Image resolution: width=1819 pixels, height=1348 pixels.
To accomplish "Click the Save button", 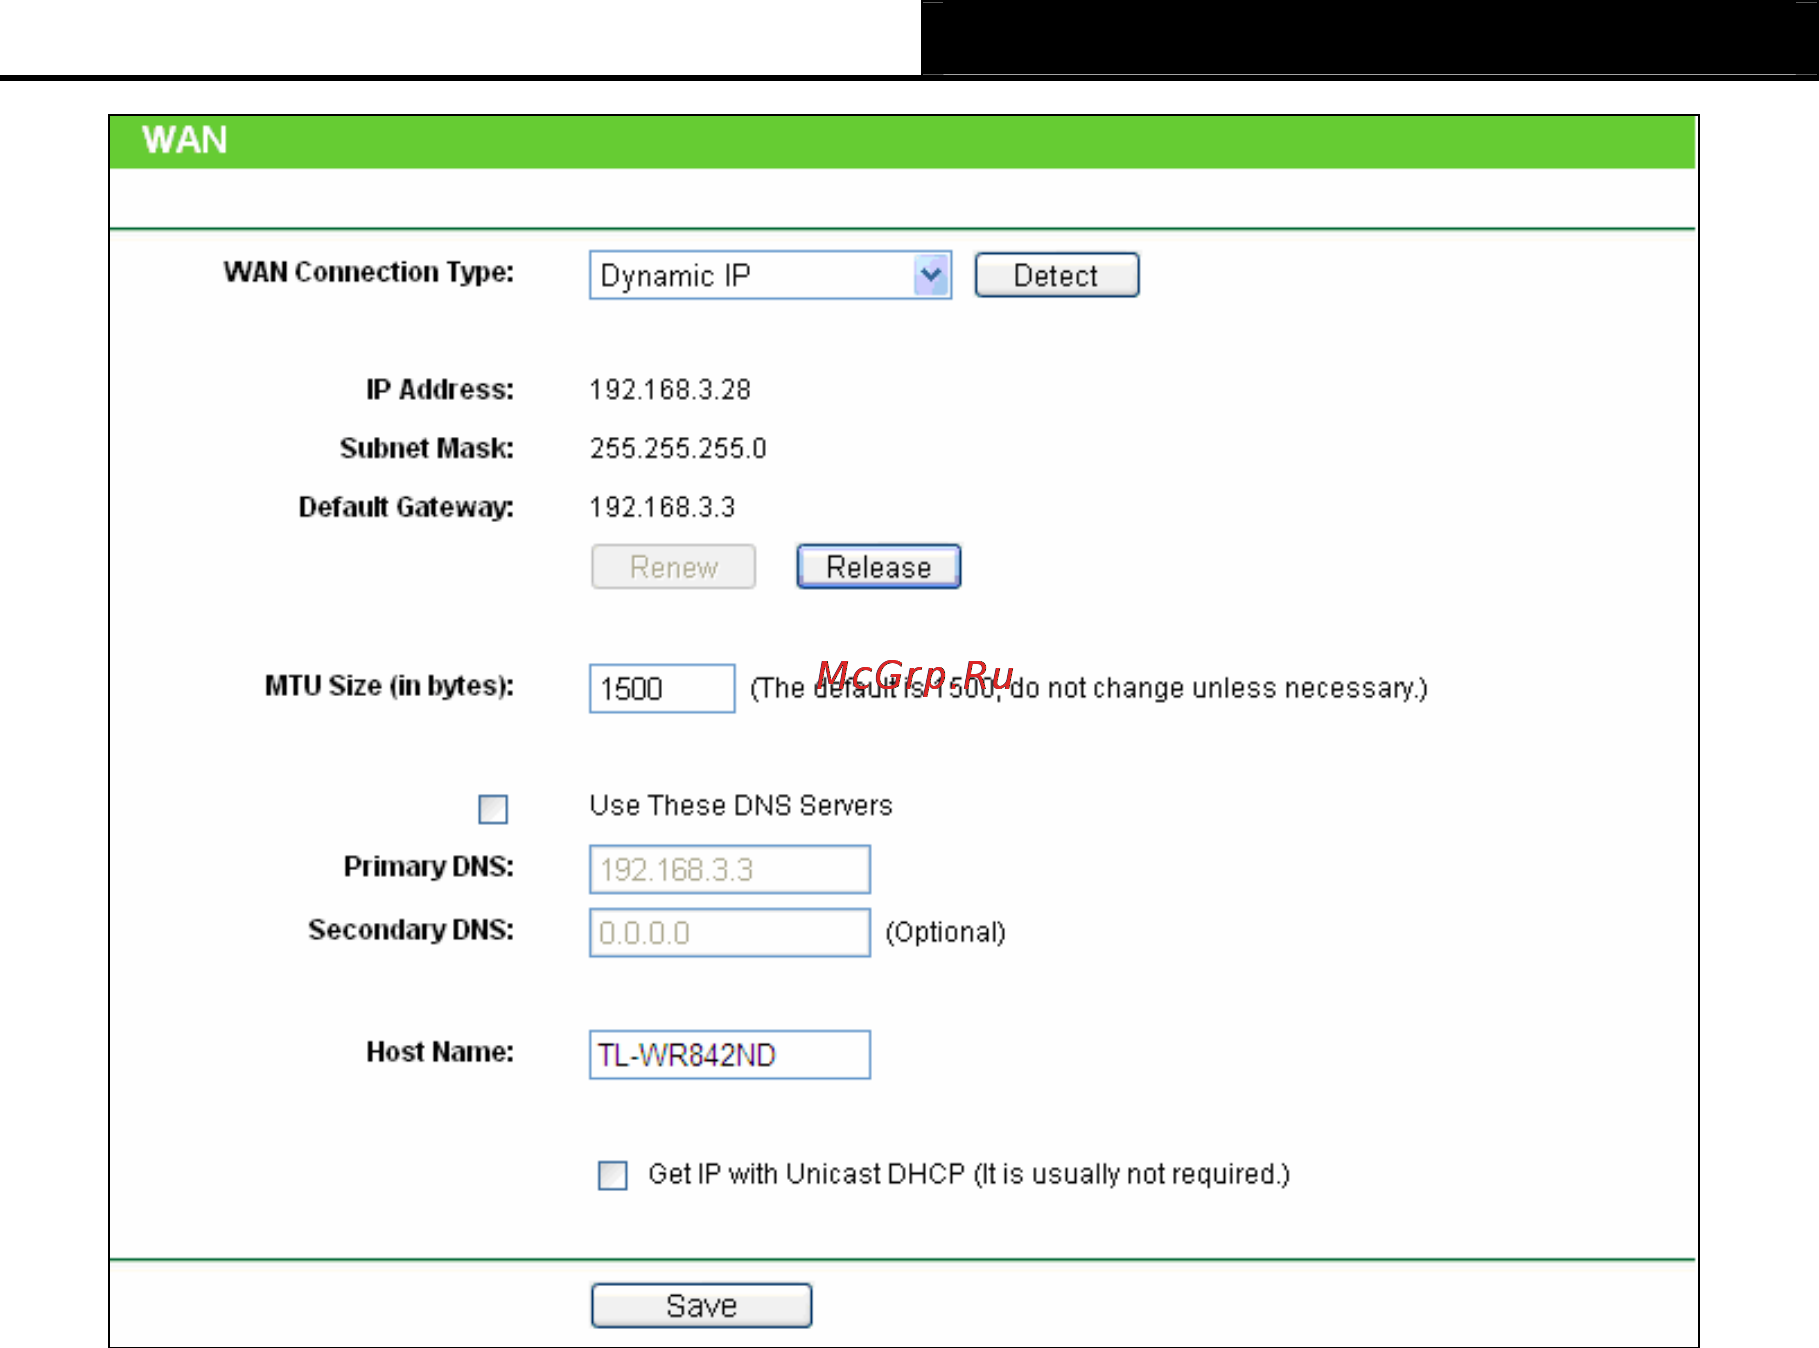I will (x=702, y=1306).
